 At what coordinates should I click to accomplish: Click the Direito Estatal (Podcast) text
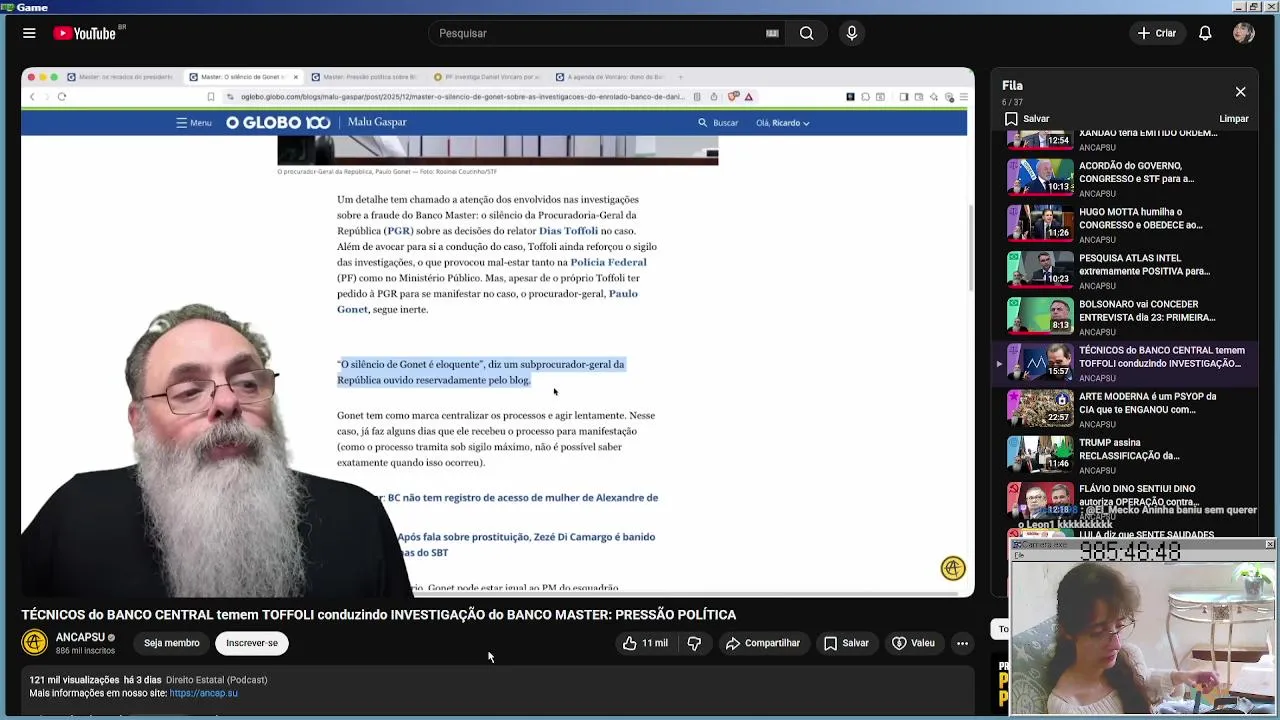(x=217, y=680)
